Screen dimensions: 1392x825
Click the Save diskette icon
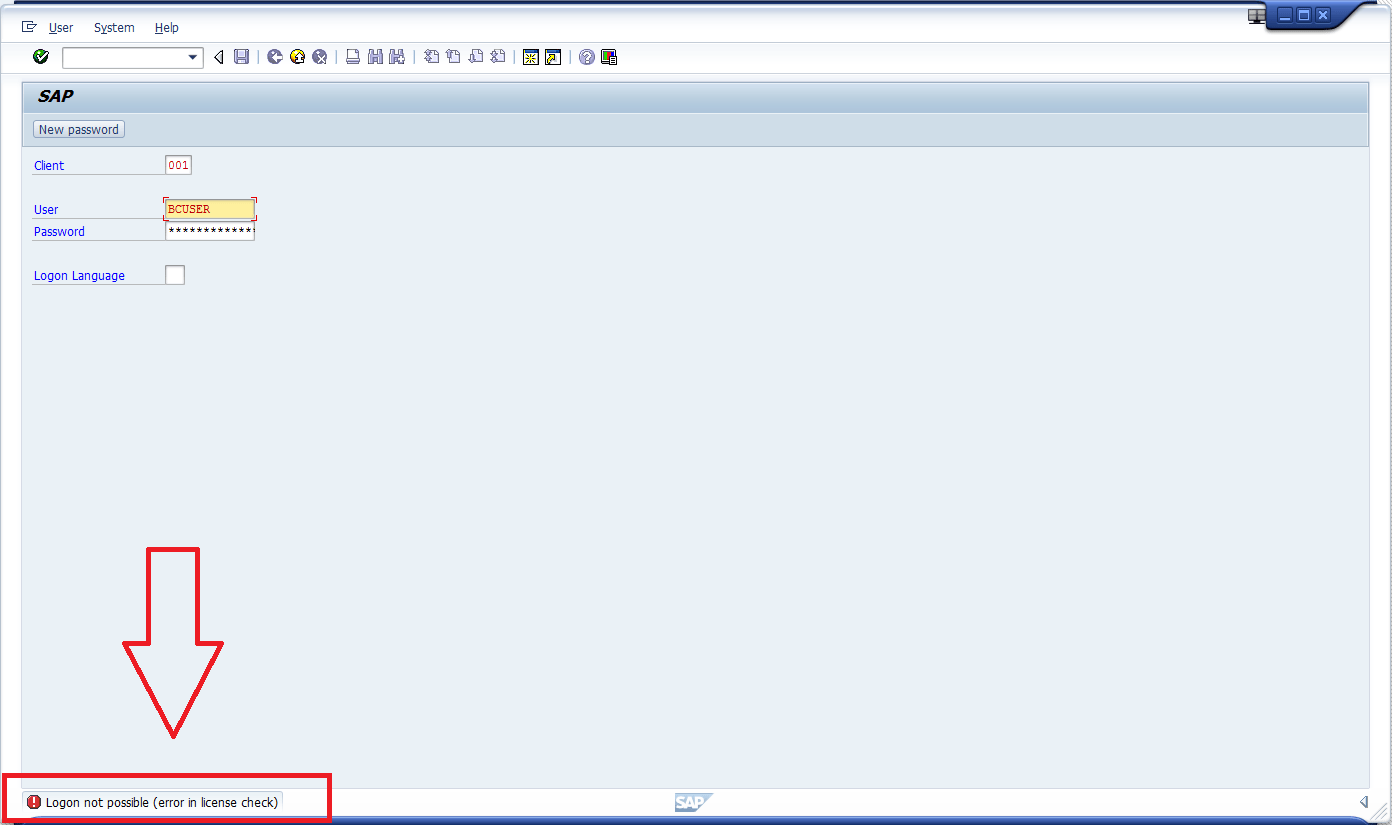(241, 57)
